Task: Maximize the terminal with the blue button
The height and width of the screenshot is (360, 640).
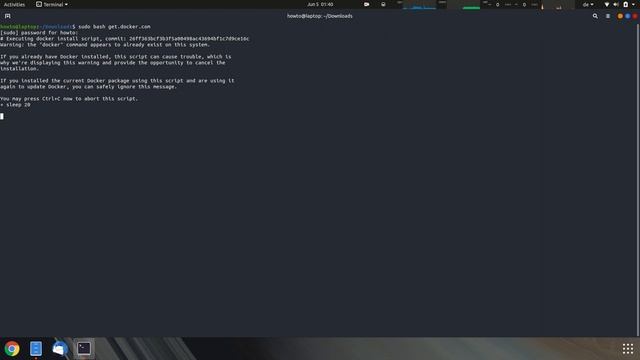Action: [x=627, y=16]
